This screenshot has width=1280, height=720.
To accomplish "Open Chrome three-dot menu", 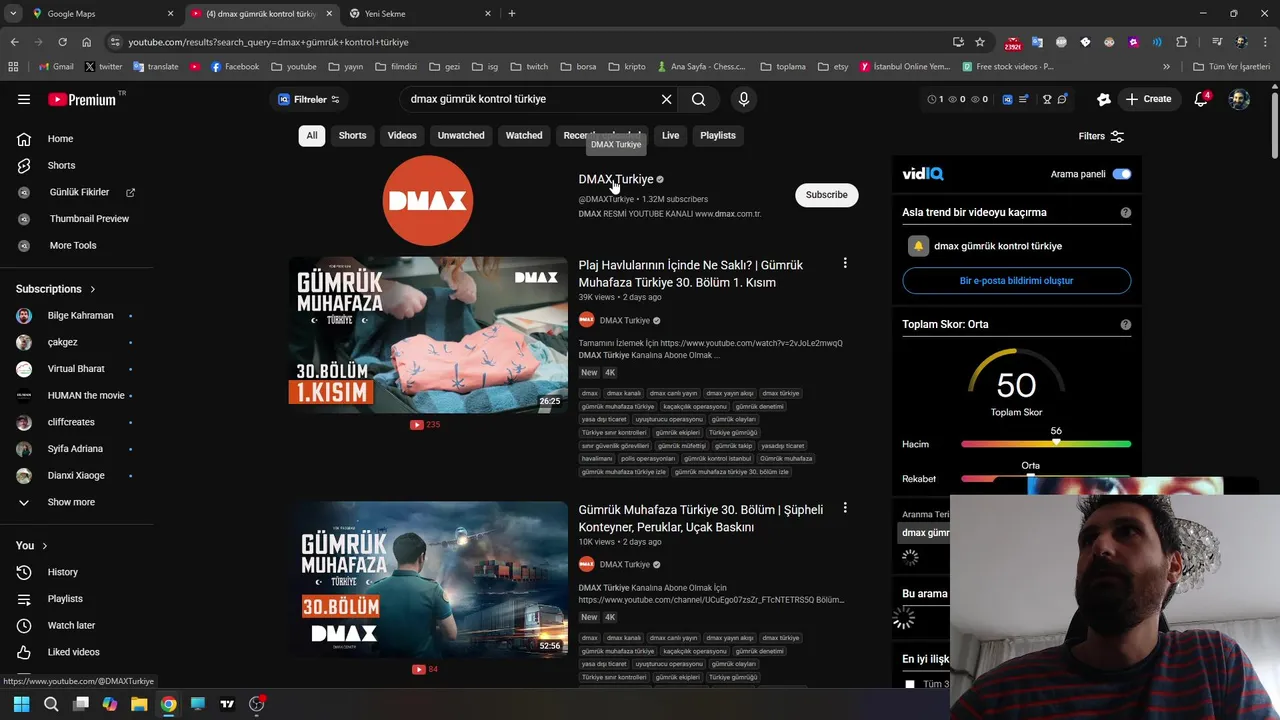I will [1265, 42].
